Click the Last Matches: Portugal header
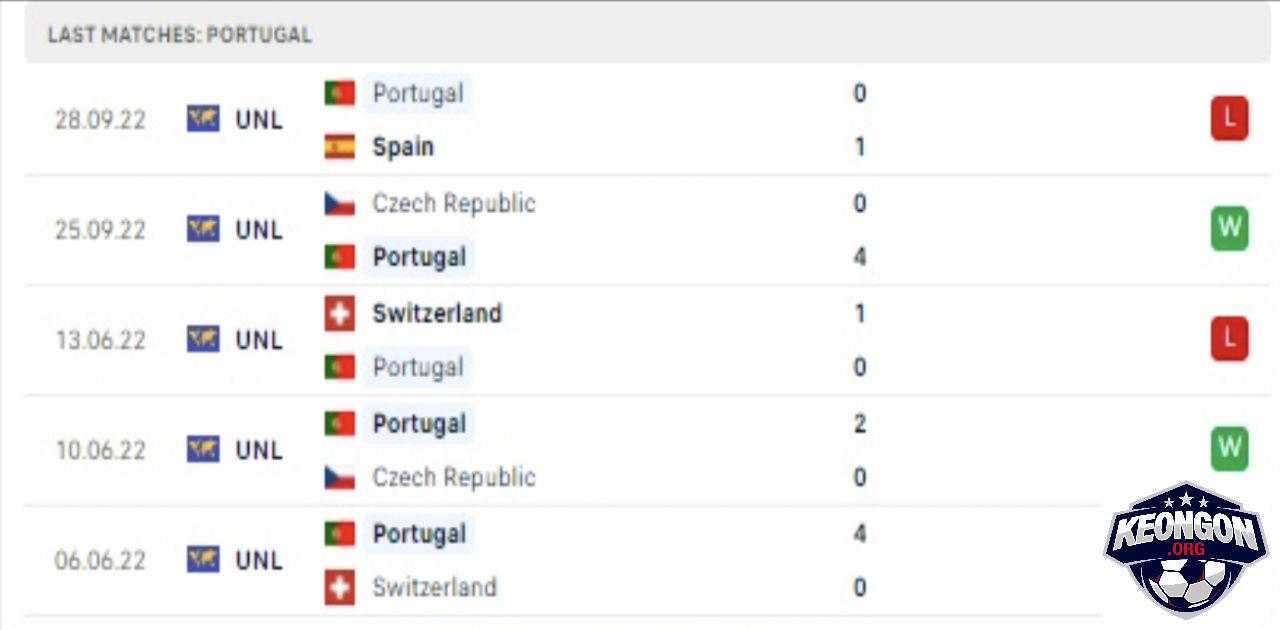Image resolution: width=1280 pixels, height=630 pixels. point(180,35)
